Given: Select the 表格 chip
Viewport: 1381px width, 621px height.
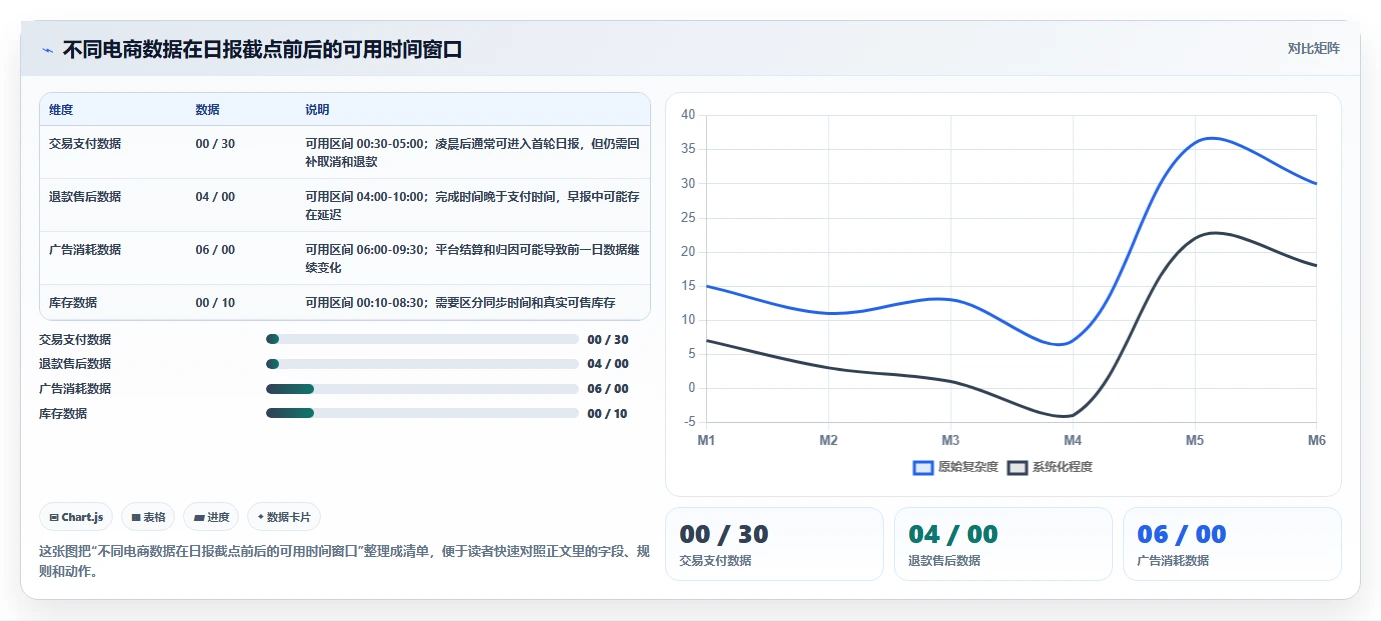Looking at the screenshot, I should (148, 517).
